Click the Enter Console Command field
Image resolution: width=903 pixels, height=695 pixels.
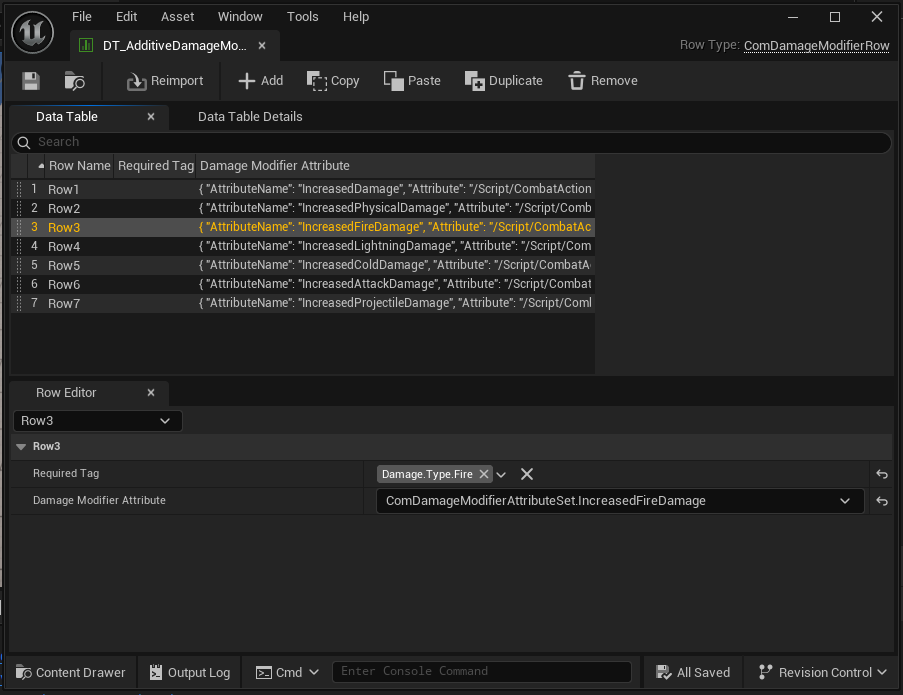(x=481, y=672)
